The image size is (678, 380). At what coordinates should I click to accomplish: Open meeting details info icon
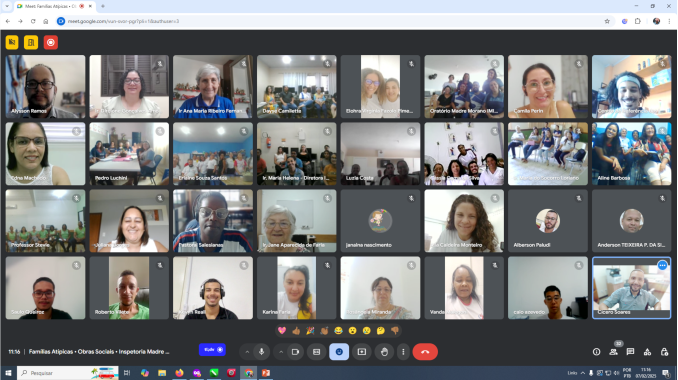tap(597, 352)
